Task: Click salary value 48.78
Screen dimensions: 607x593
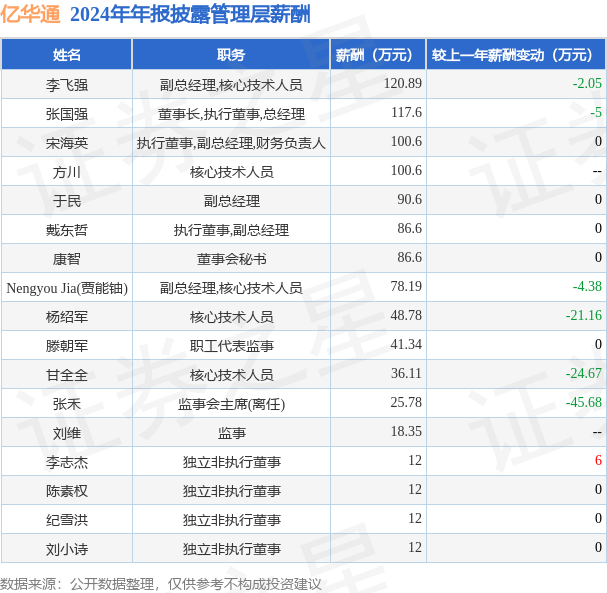Action: click(x=406, y=315)
